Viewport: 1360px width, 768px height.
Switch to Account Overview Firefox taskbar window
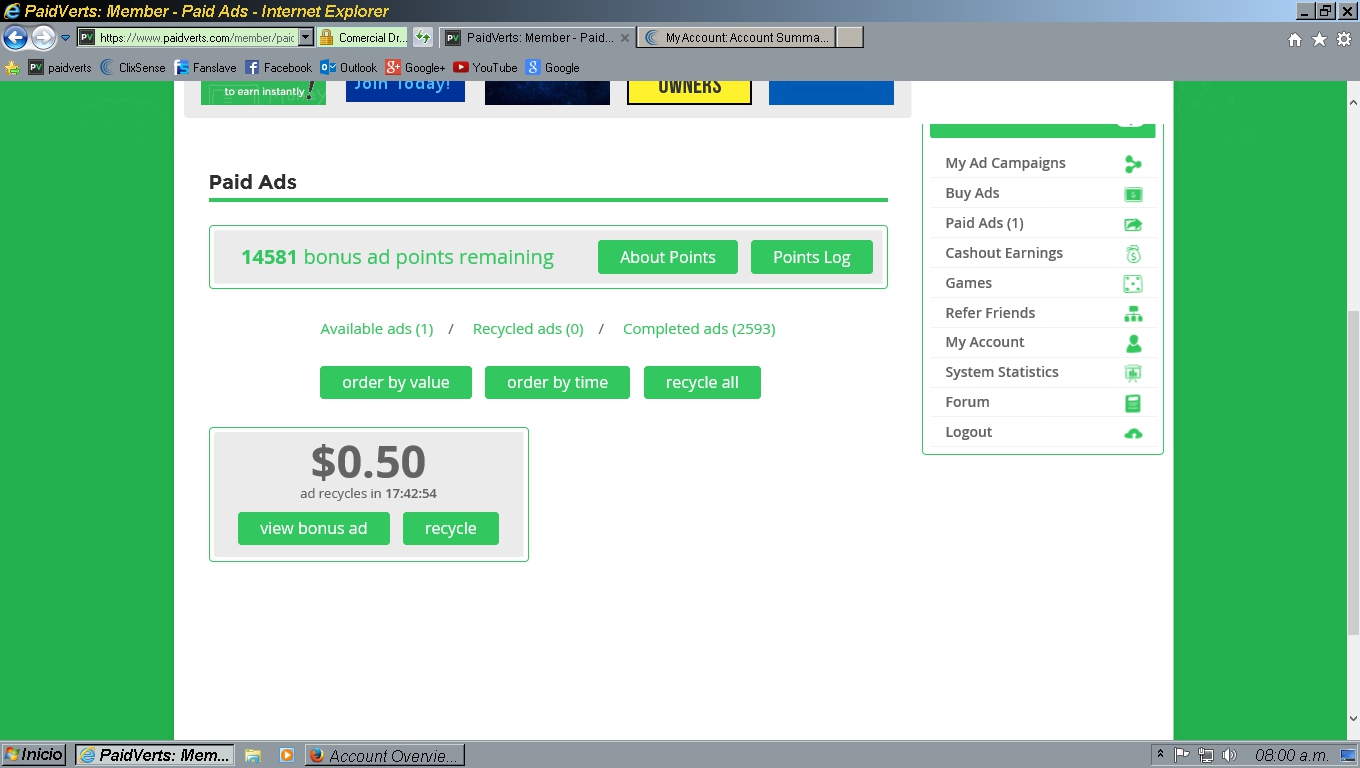pyautogui.click(x=384, y=755)
